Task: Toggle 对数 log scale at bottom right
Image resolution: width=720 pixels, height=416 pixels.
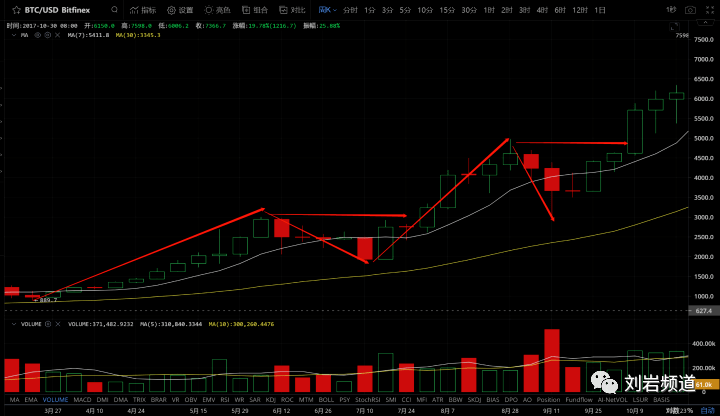Action: [672, 410]
